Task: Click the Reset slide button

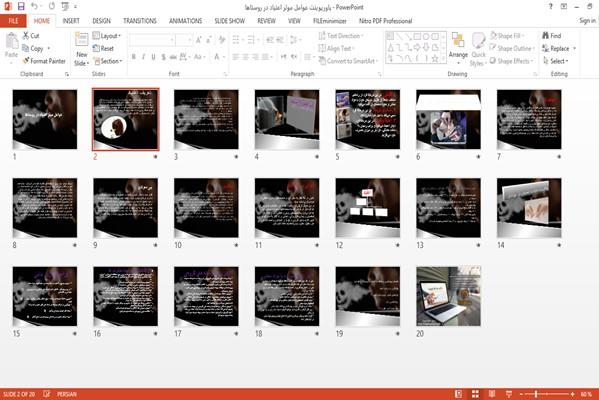Action: (x=103, y=48)
